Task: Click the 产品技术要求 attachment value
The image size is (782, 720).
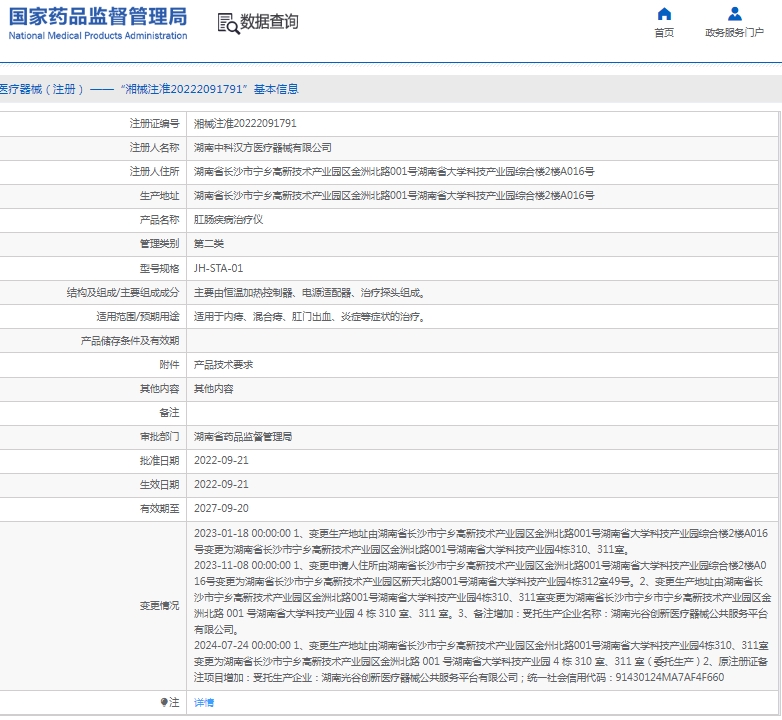Action: point(223,365)
